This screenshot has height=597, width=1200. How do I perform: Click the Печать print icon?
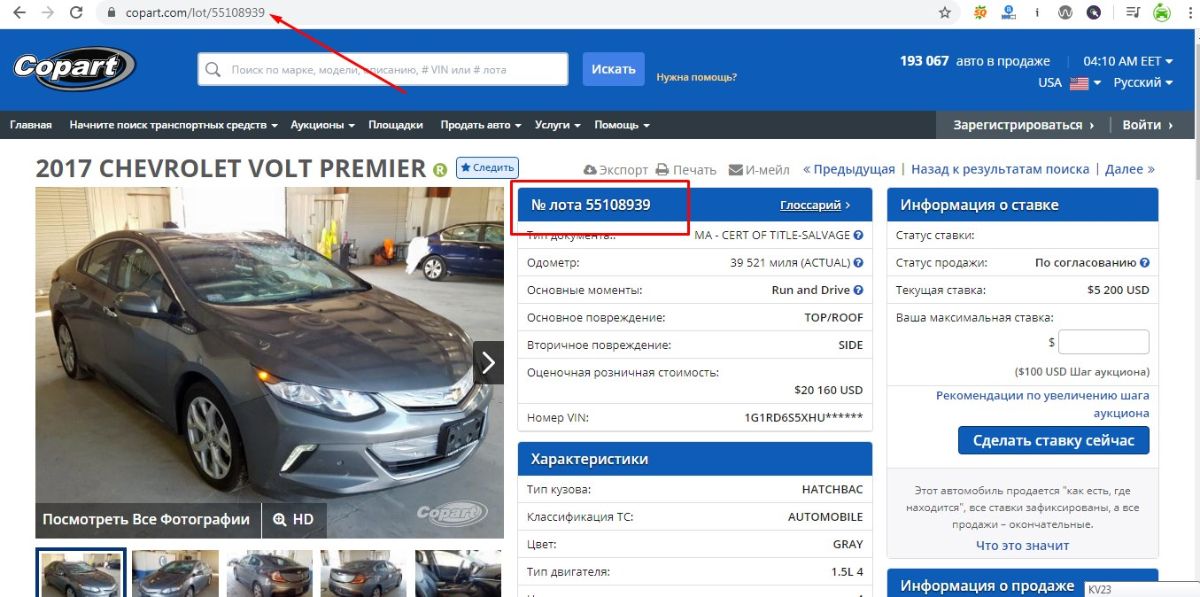(x=664, y=170)
